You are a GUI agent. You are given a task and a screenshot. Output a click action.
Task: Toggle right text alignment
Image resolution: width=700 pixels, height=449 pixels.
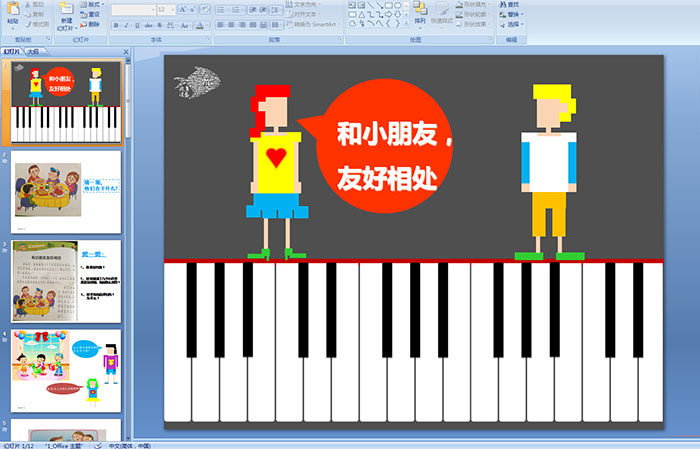pyautogui.click(x=242, y=25)
